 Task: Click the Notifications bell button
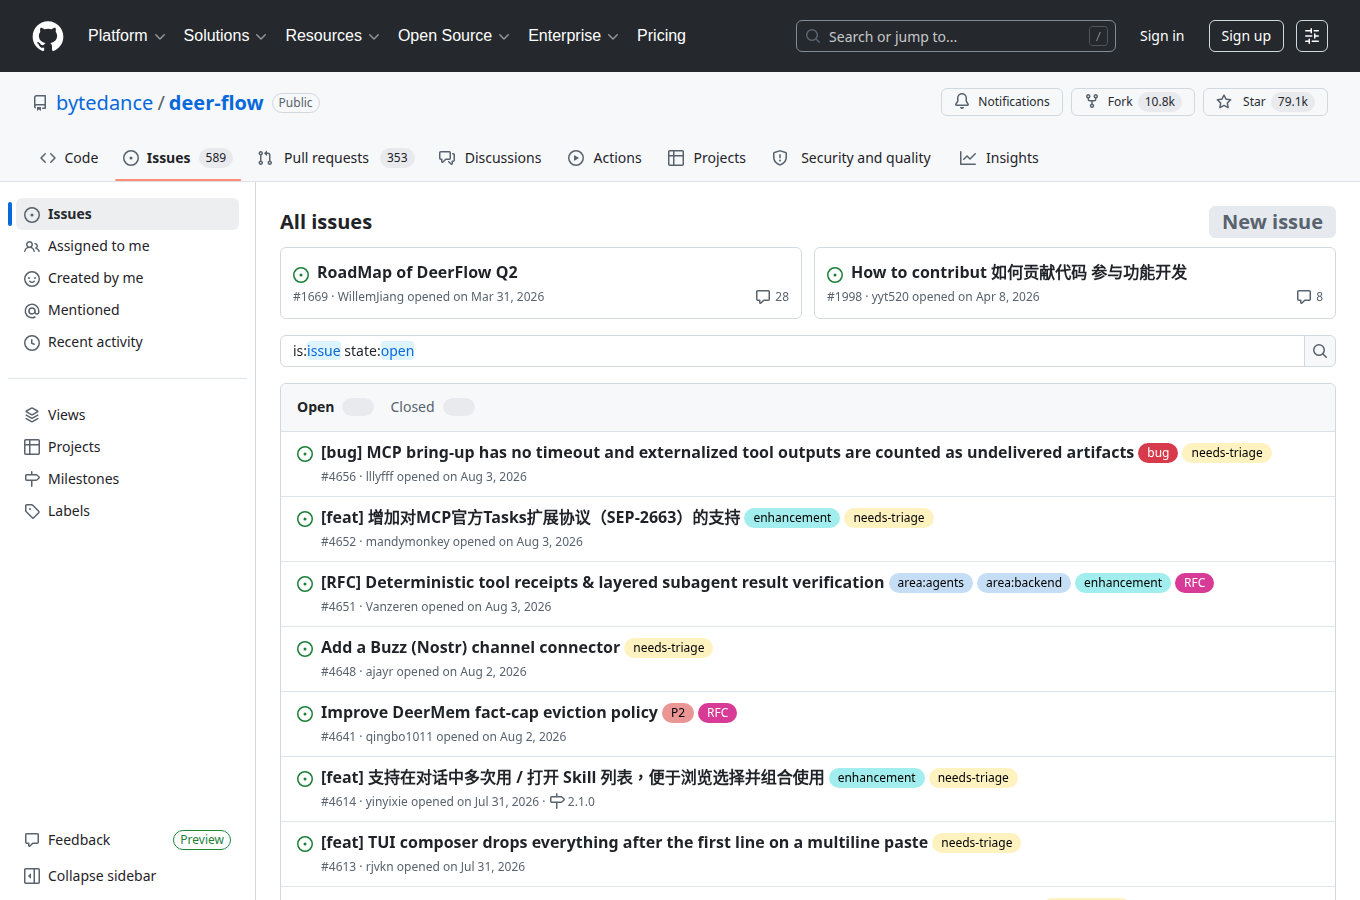[x=1002, y=102]
